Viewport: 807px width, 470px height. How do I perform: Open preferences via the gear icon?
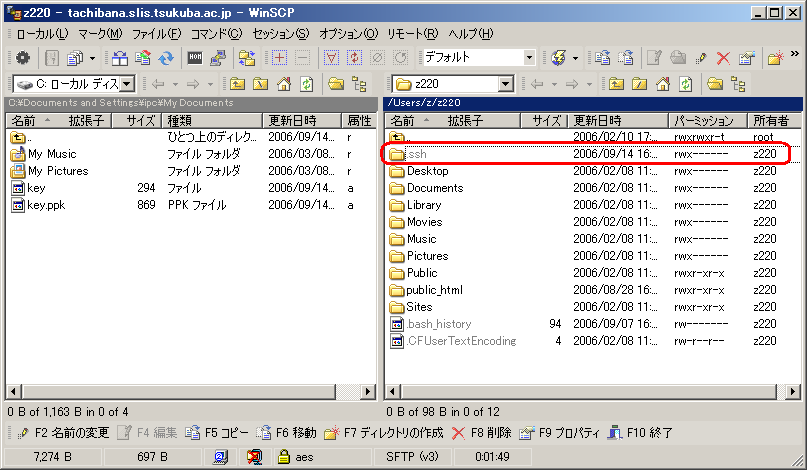(22, 58)
